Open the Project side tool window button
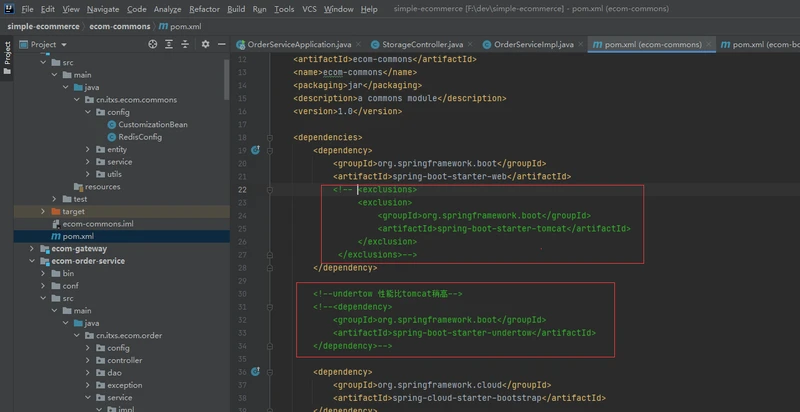 (7, 58)
